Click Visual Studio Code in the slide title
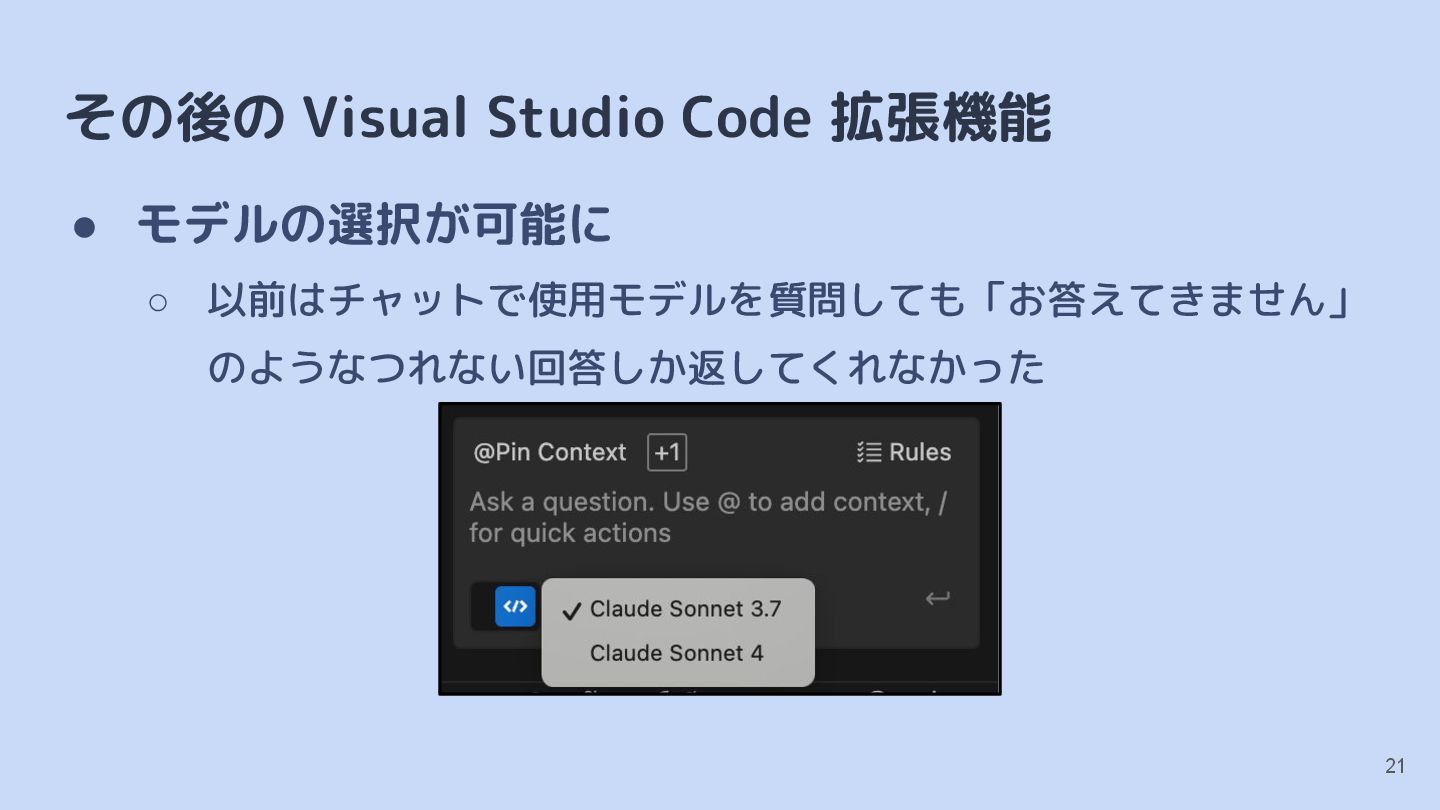This screenshot has height=810, width=1440. click(556, 118)
